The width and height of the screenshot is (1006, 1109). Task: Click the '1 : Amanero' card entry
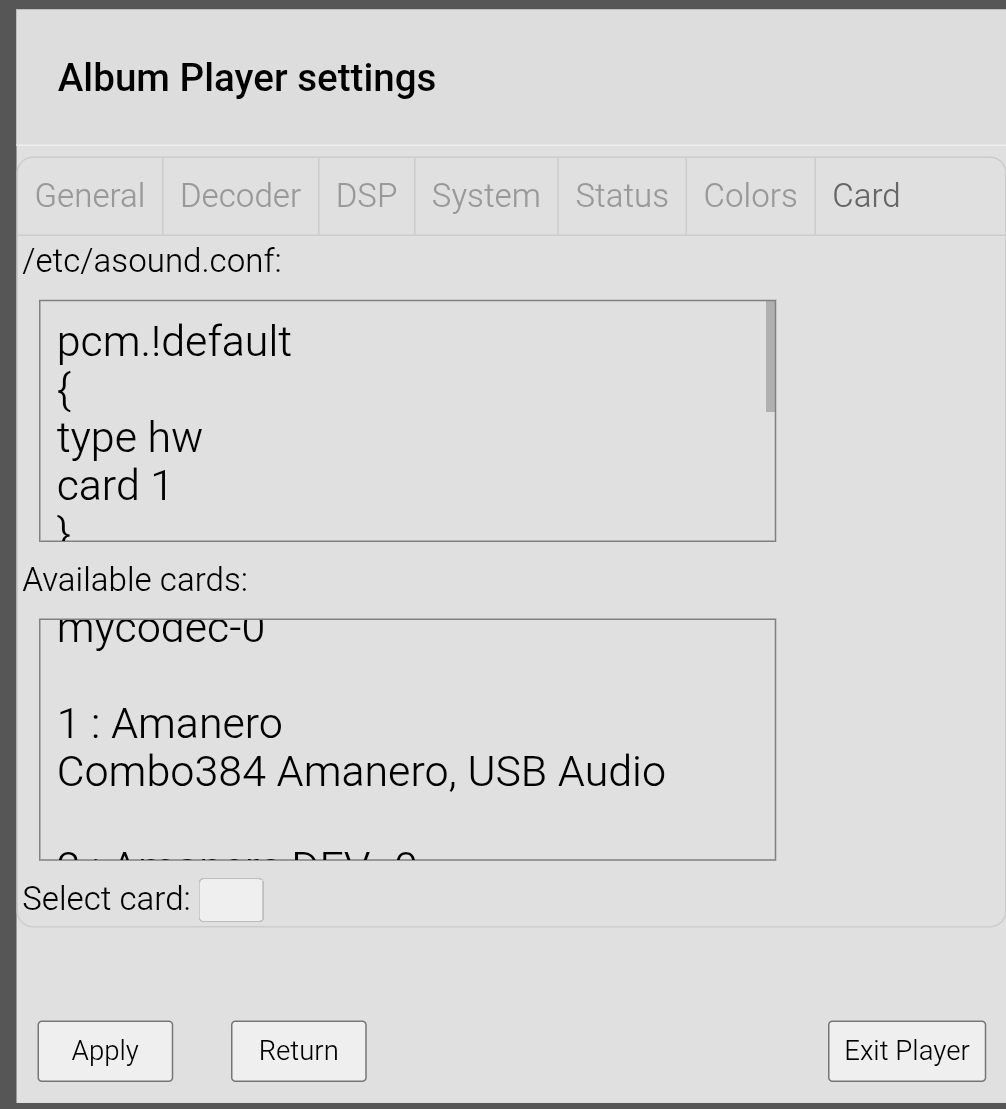170,724
